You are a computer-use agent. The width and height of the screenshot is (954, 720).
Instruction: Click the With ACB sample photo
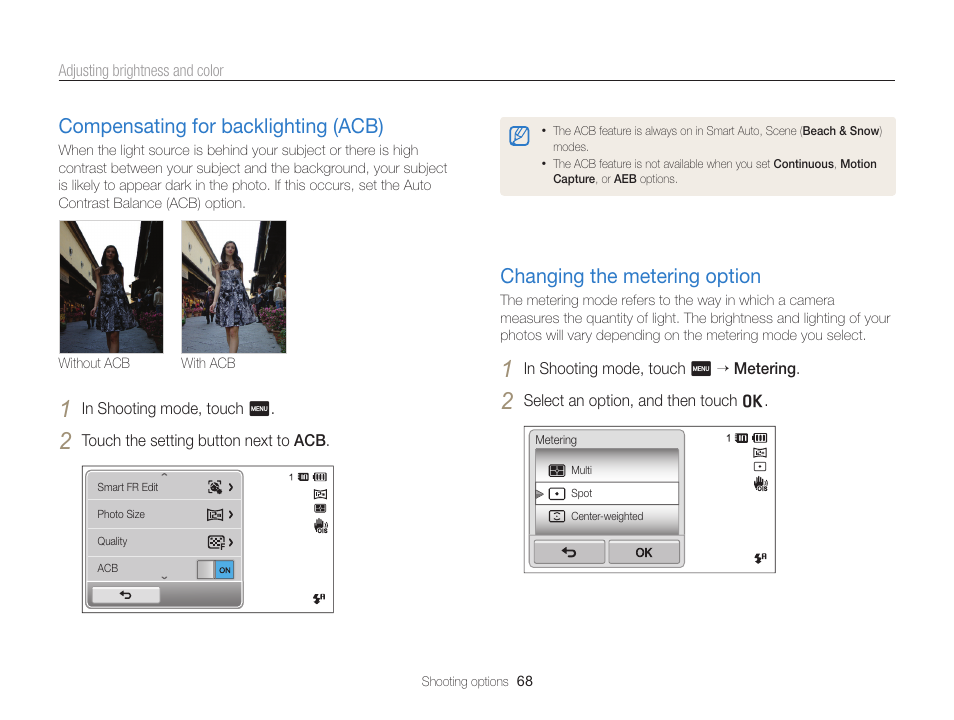[234, 287]
